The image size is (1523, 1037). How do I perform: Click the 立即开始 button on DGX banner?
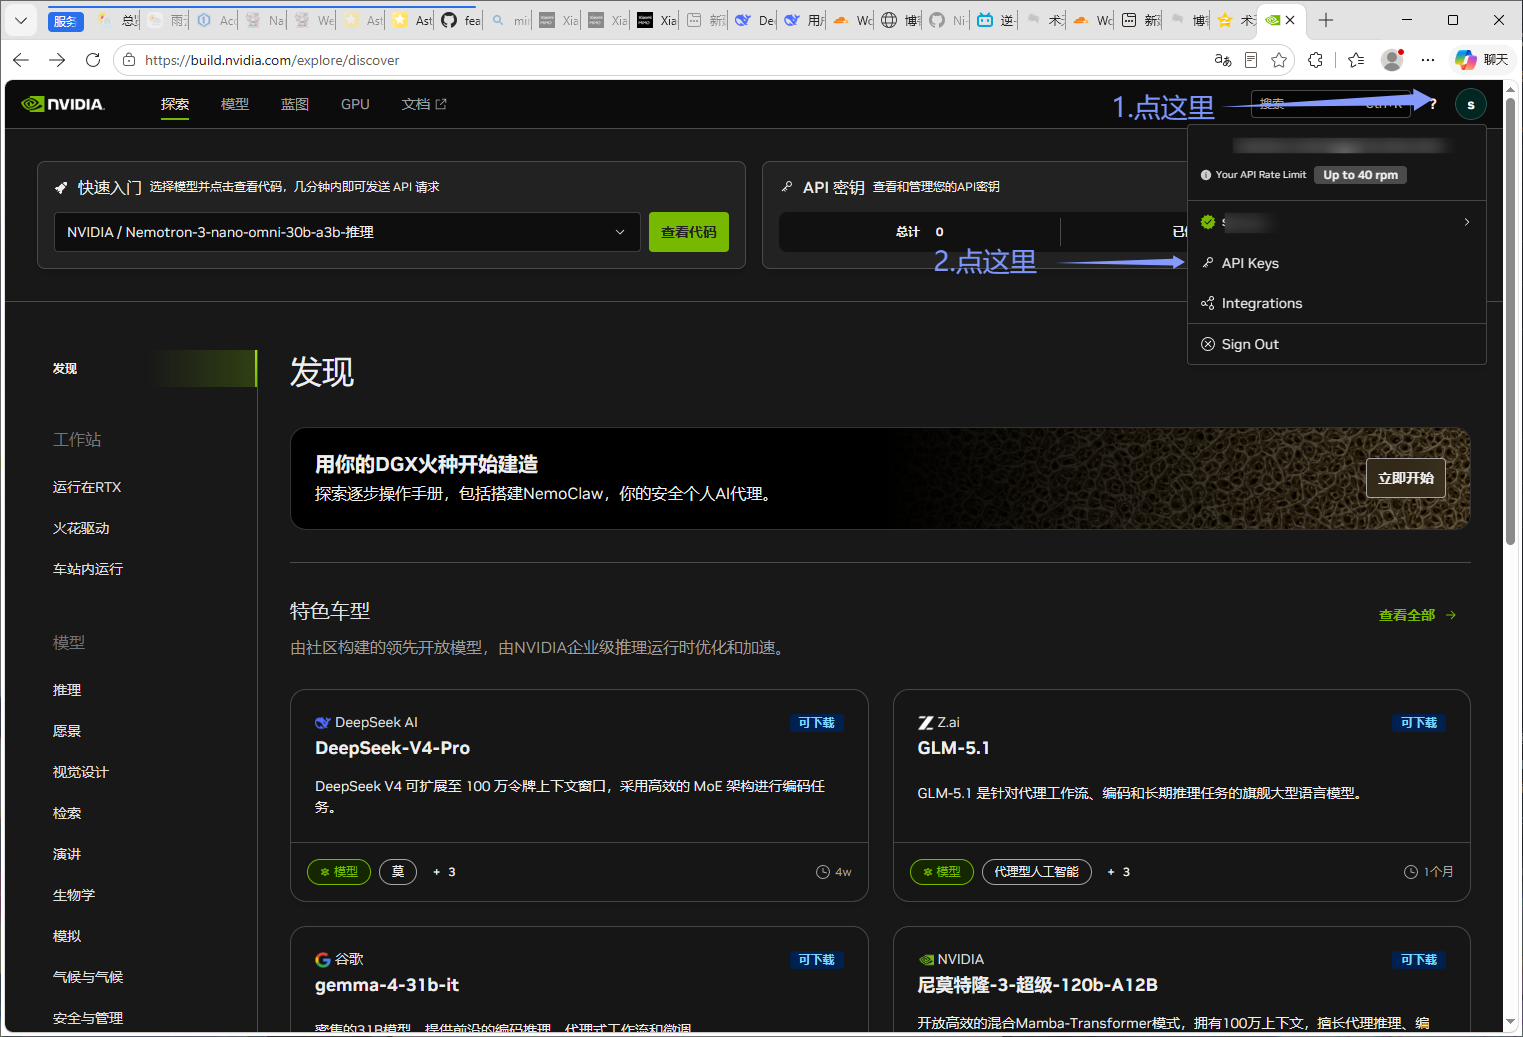[1406, 478]
